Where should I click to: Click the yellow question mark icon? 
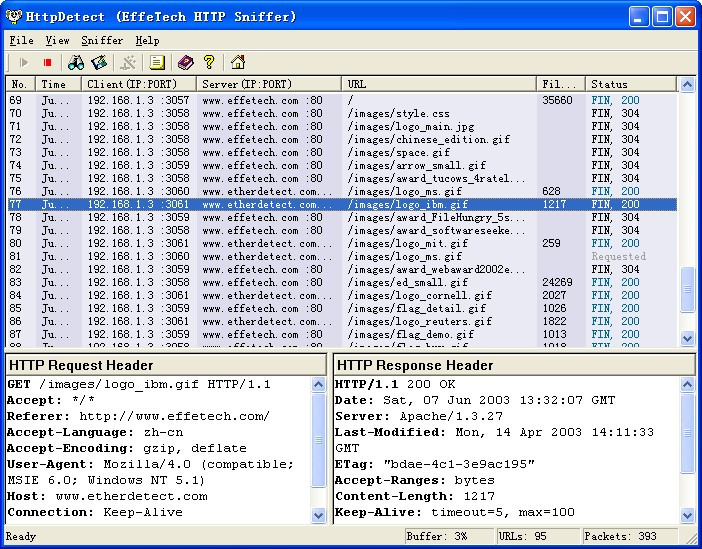click(209, 62)
